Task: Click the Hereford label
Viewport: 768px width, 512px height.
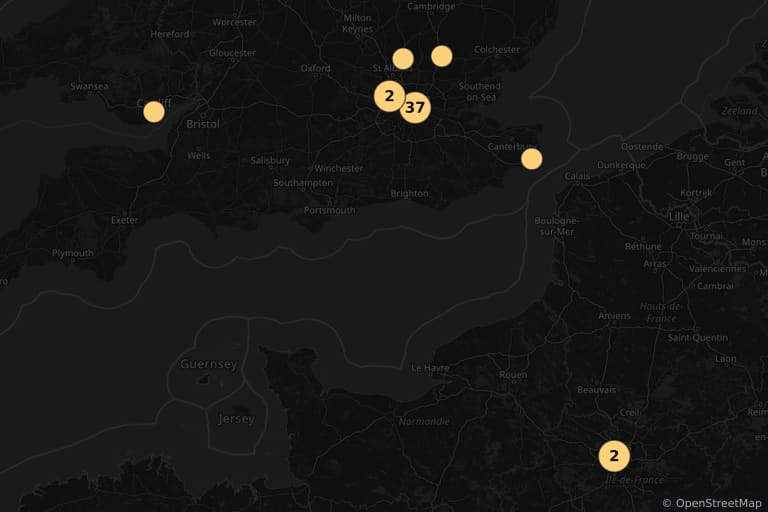Action: tap(169, 34)
